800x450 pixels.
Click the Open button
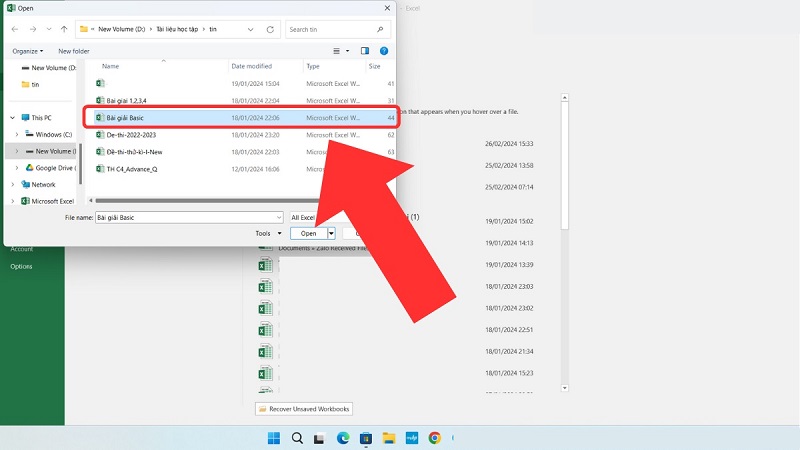coord(309,233)
